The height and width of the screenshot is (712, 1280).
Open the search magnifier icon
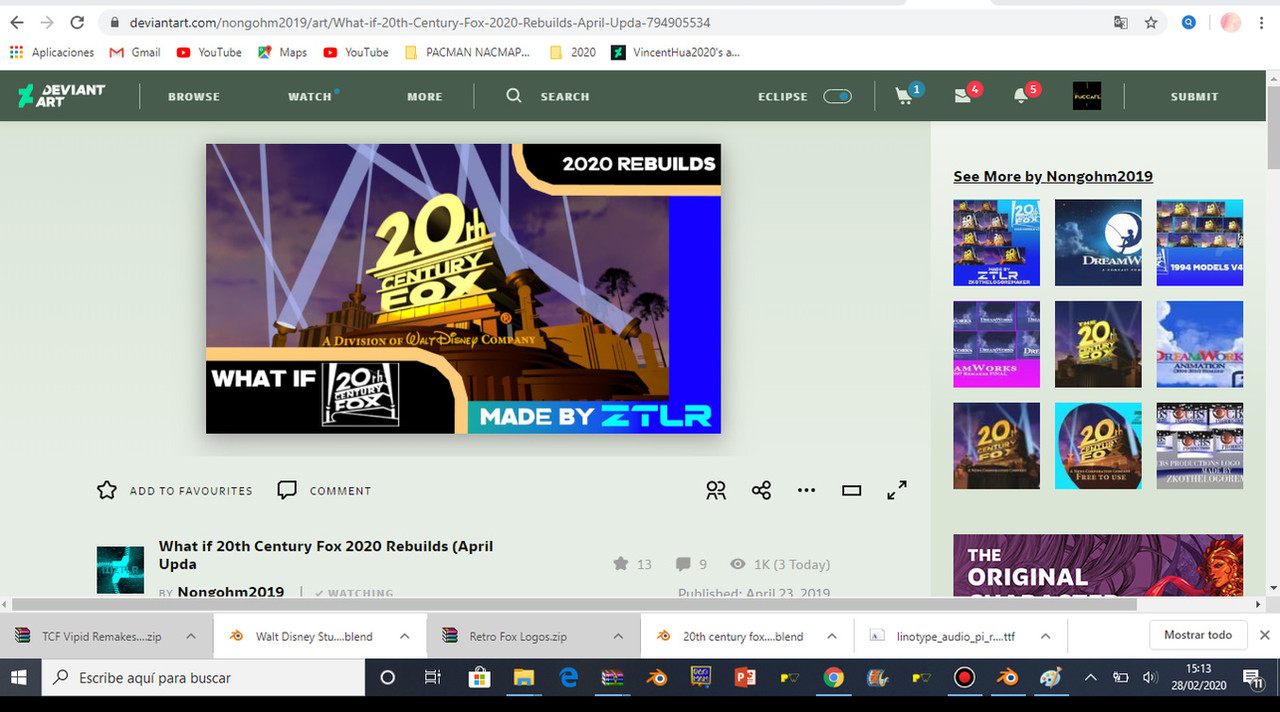click(x=514, y=96)
